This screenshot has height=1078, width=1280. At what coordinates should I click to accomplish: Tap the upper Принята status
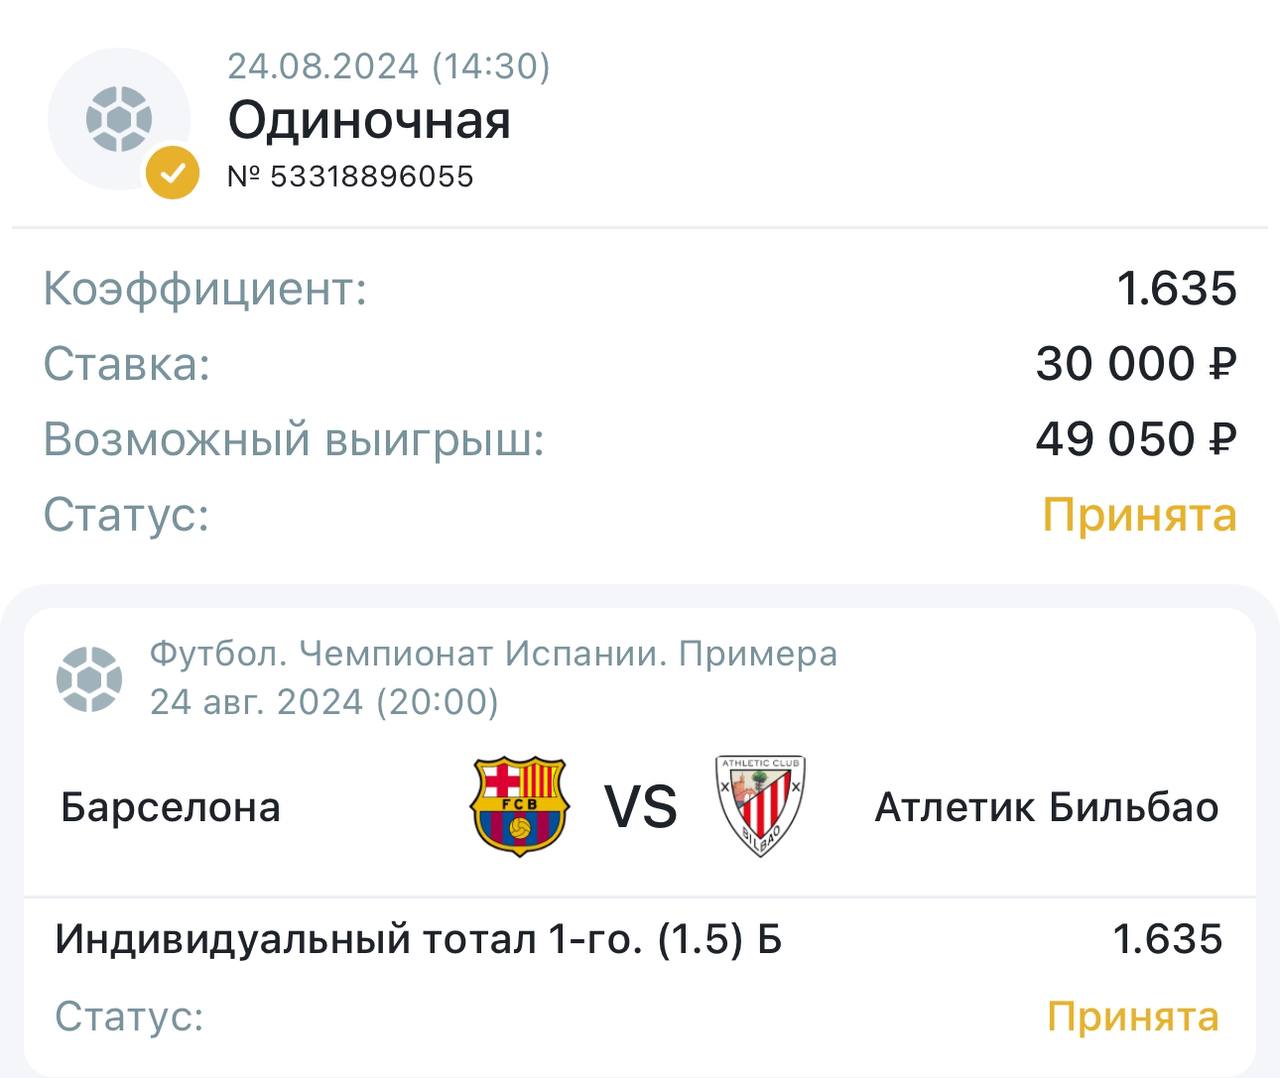click(x=1139, y=515)
